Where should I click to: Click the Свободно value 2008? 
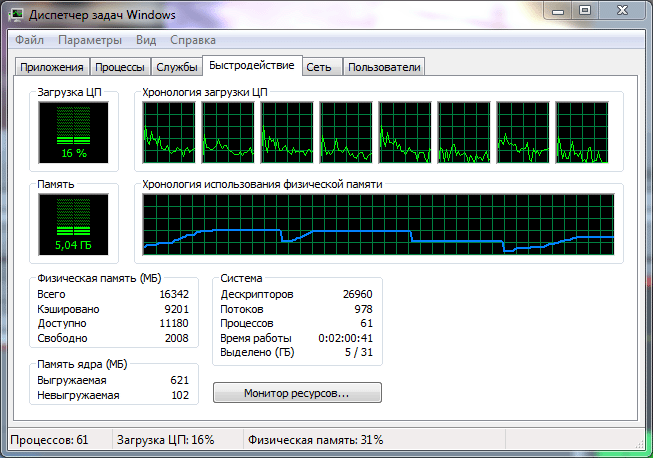coord(177,338)
